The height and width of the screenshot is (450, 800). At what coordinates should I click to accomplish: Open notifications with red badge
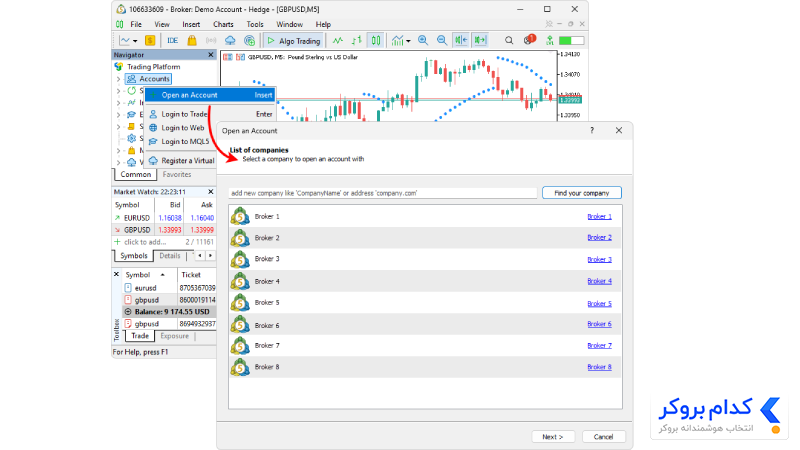[529, 40]
